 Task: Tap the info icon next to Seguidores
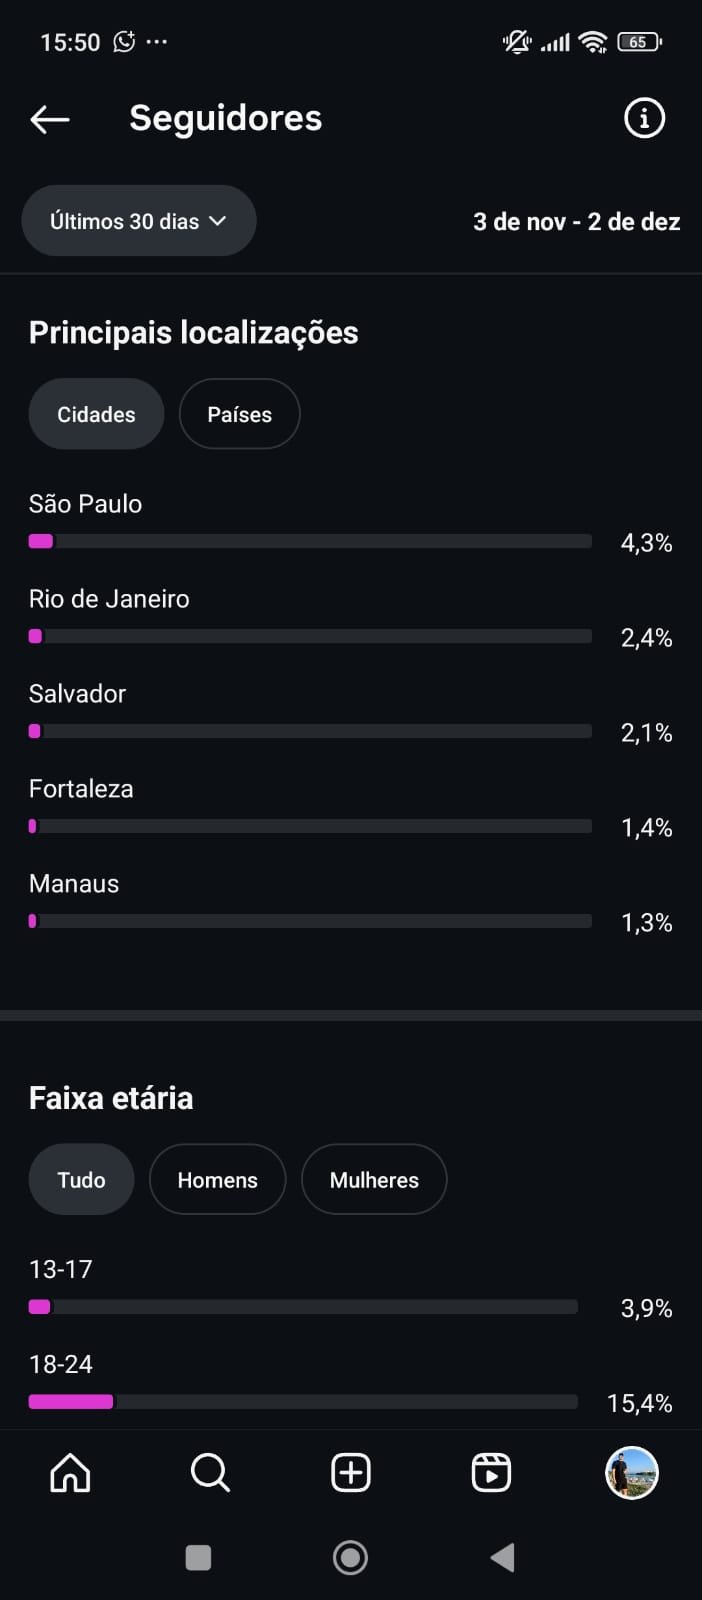[x=644, y=117]
